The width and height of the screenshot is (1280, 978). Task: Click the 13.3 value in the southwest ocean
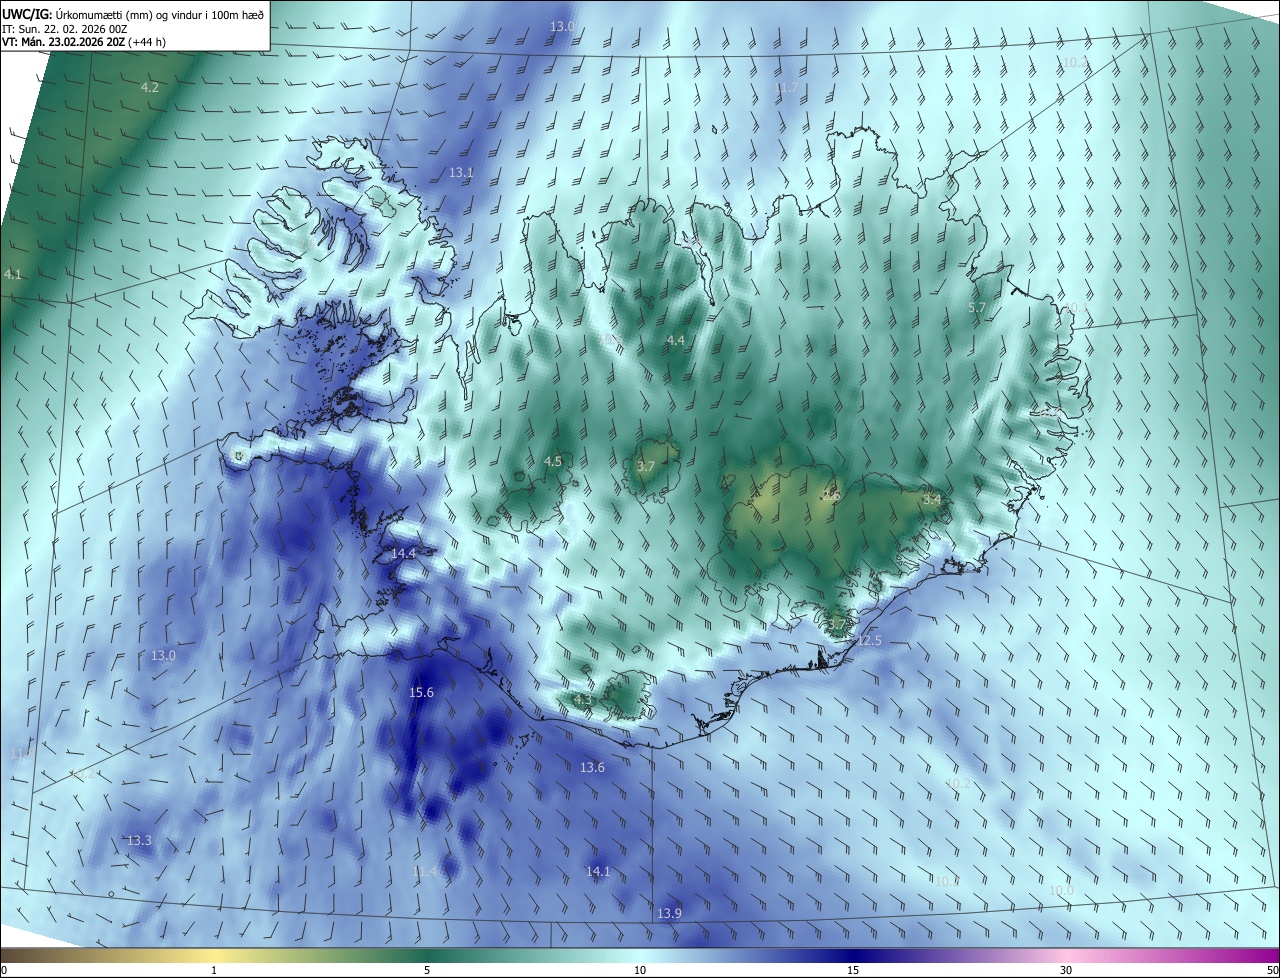[x=139, y=840]
